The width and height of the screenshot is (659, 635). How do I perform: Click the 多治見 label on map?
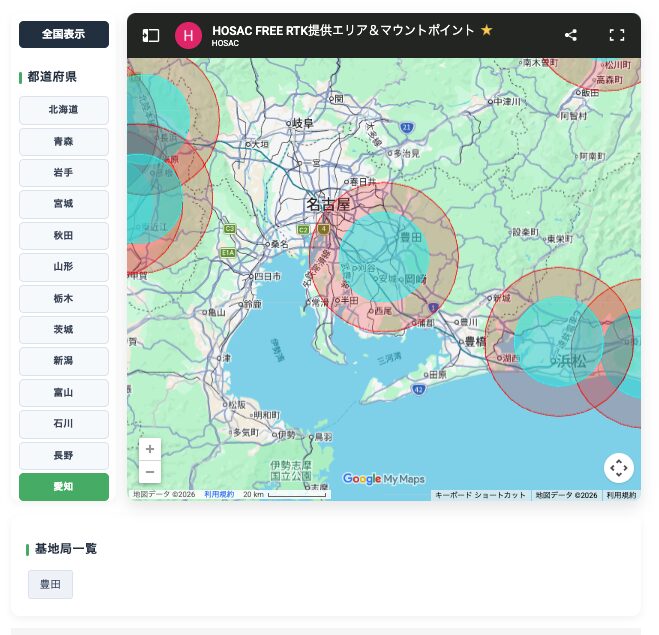[x=406, y=153]
